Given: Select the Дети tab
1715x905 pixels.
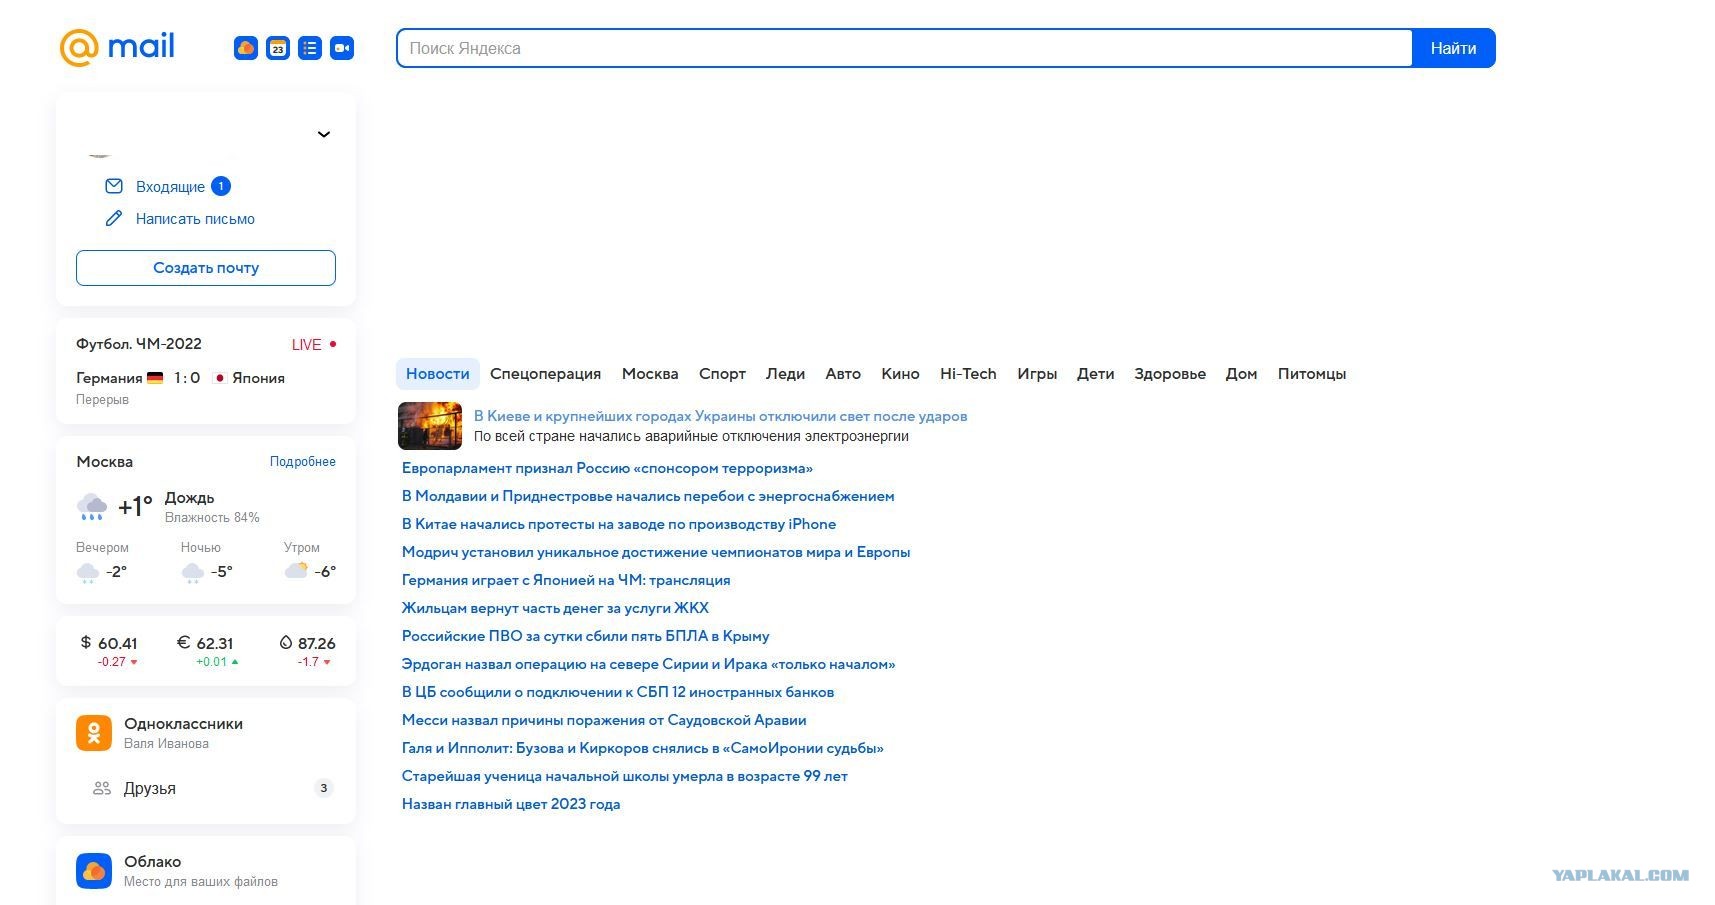Looking at the screenshot, I should (x=1096, y=374).
